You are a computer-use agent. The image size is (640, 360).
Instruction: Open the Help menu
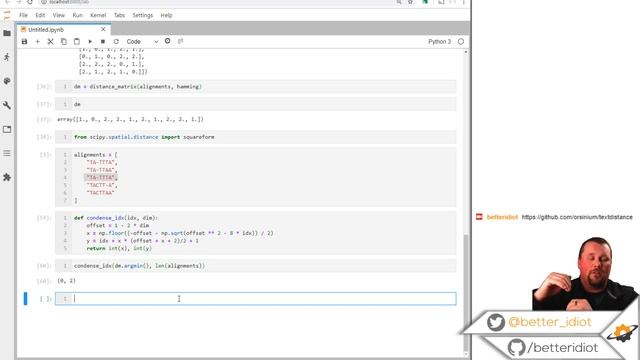[166, 15]
